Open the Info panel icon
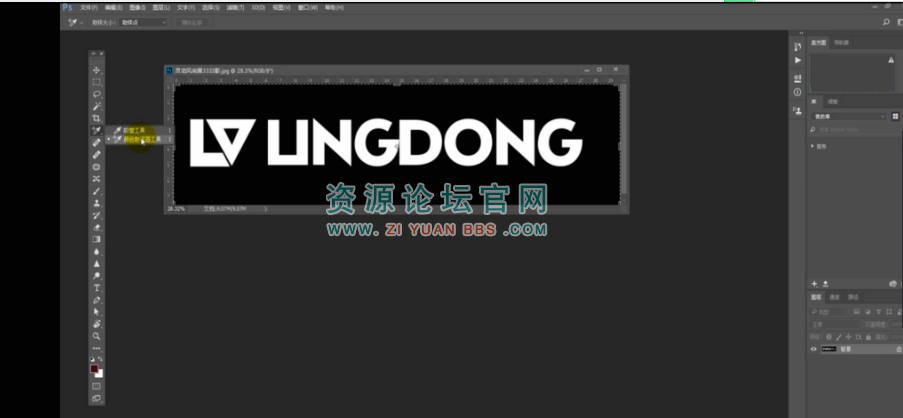 pos(797,92)
